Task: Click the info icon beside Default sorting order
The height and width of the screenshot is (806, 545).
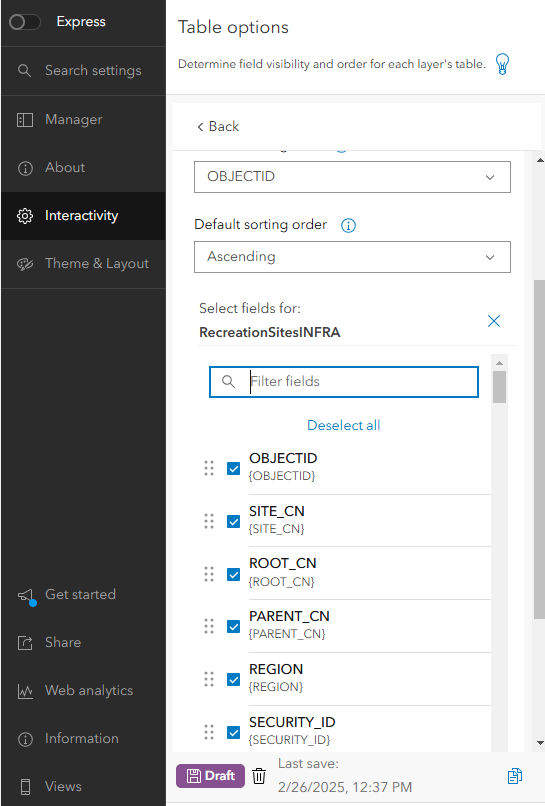Action: (348, 225)
